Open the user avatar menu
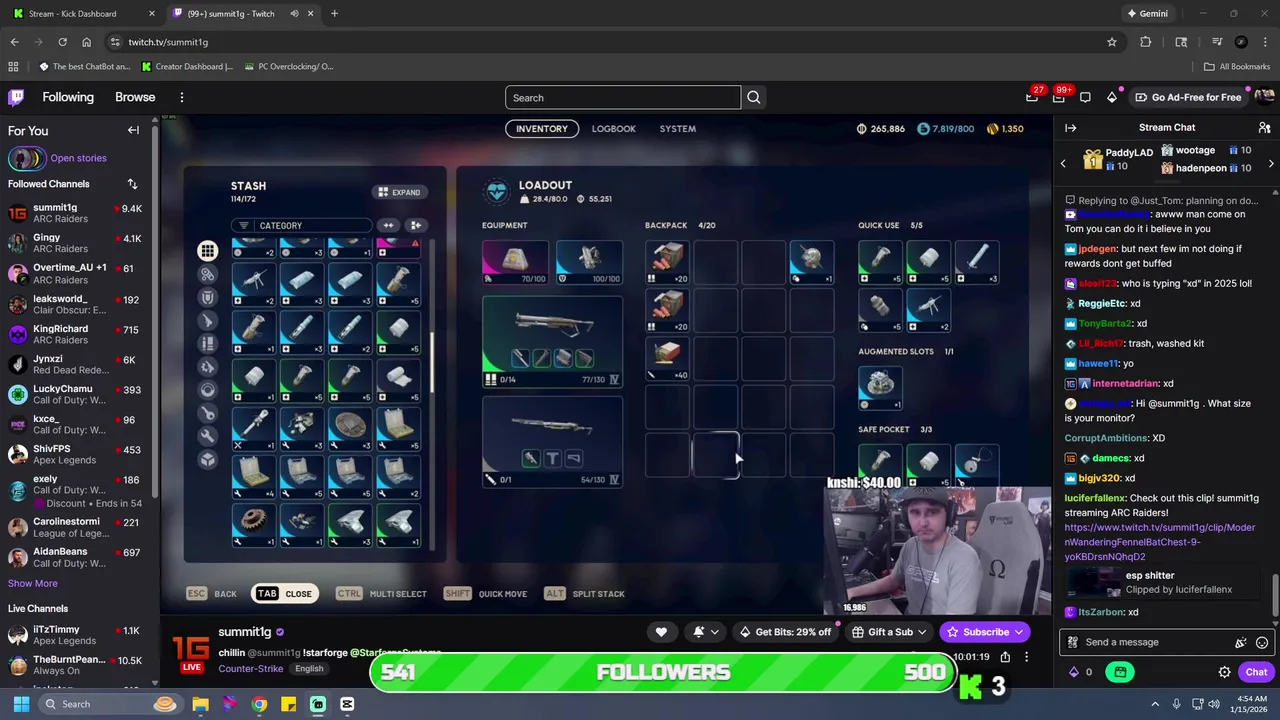 coord(1264,97)
